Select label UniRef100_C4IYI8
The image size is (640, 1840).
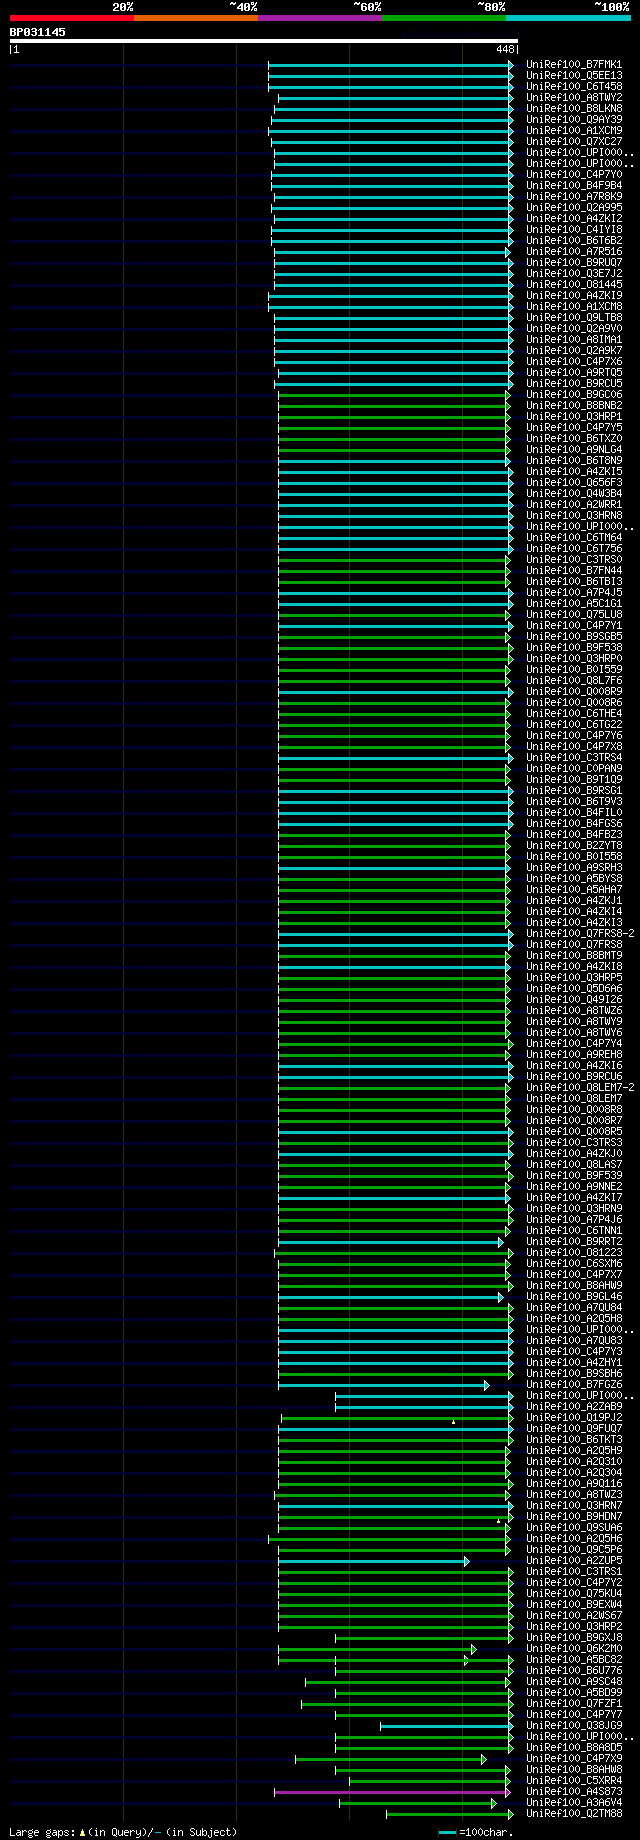click(574, 229)
